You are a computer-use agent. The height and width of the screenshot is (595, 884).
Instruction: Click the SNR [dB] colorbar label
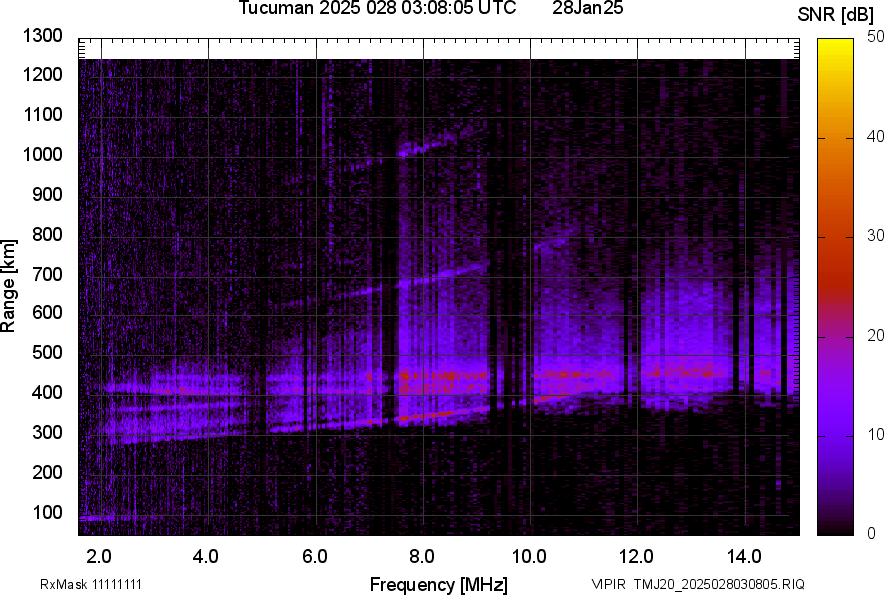(834, 15)
